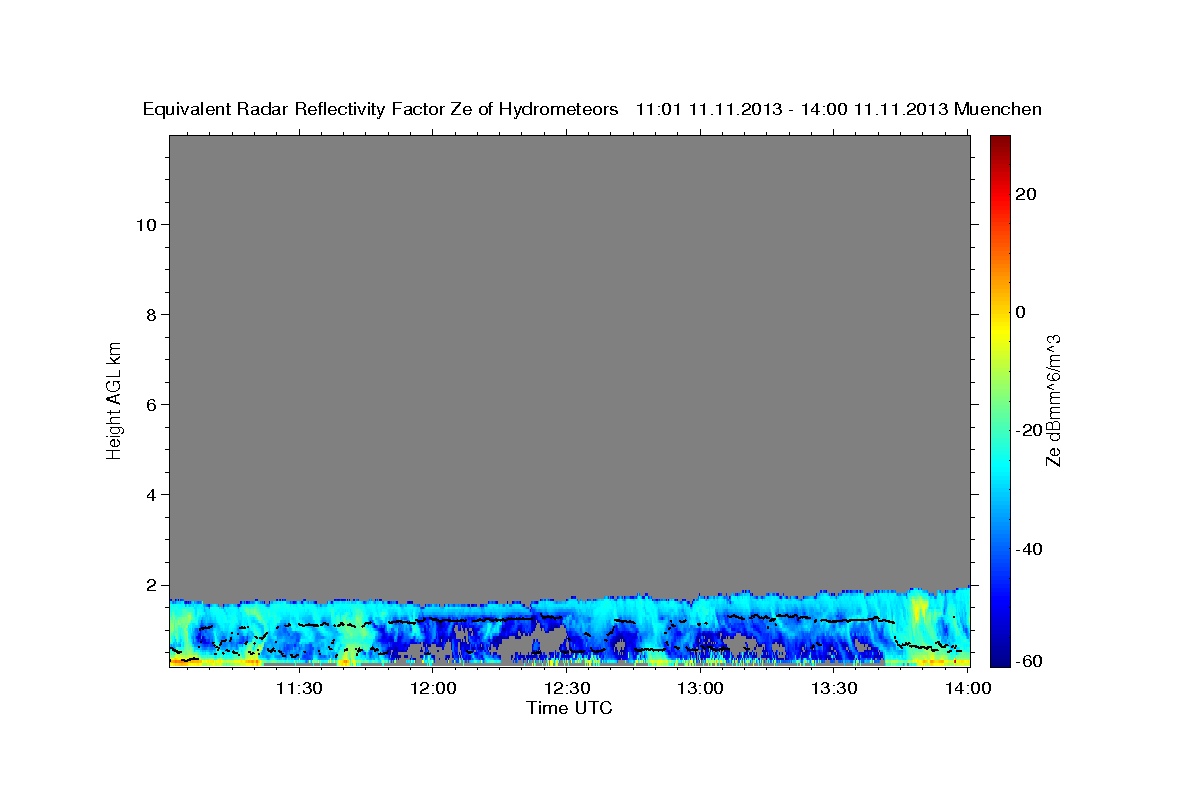The width and height of the screenshot is (1200, 800).
Task: Click the 13:30 time tick label
Action: point(835,688)
